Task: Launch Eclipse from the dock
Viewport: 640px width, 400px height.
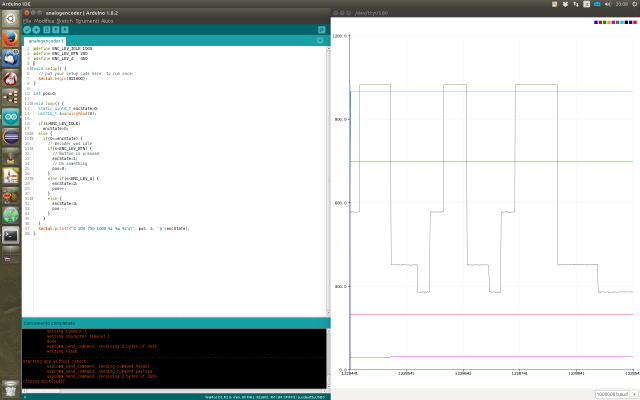Action: click(x=11, y=137)
